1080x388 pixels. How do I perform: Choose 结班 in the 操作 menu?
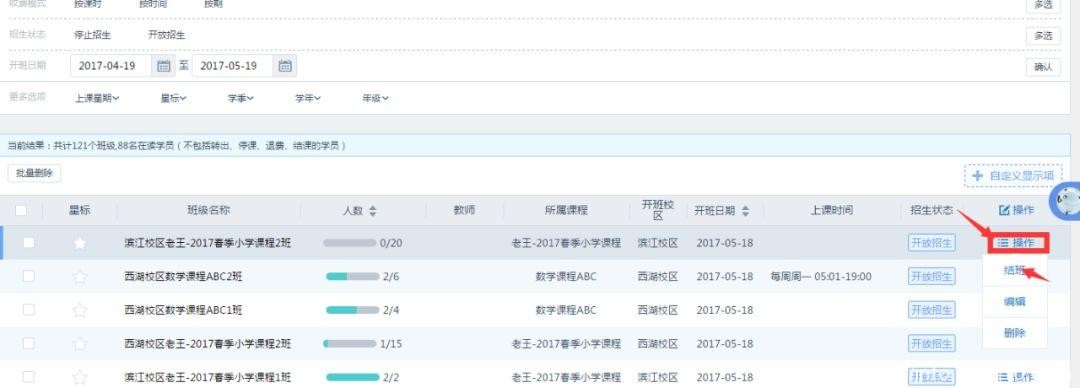pos(1015,270)
